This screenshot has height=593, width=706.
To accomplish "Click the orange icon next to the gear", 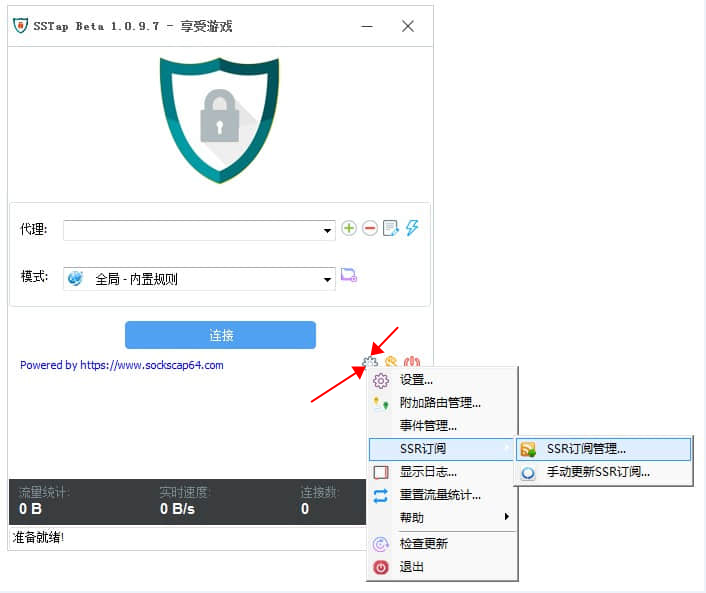I will click(x=391, y=361).
